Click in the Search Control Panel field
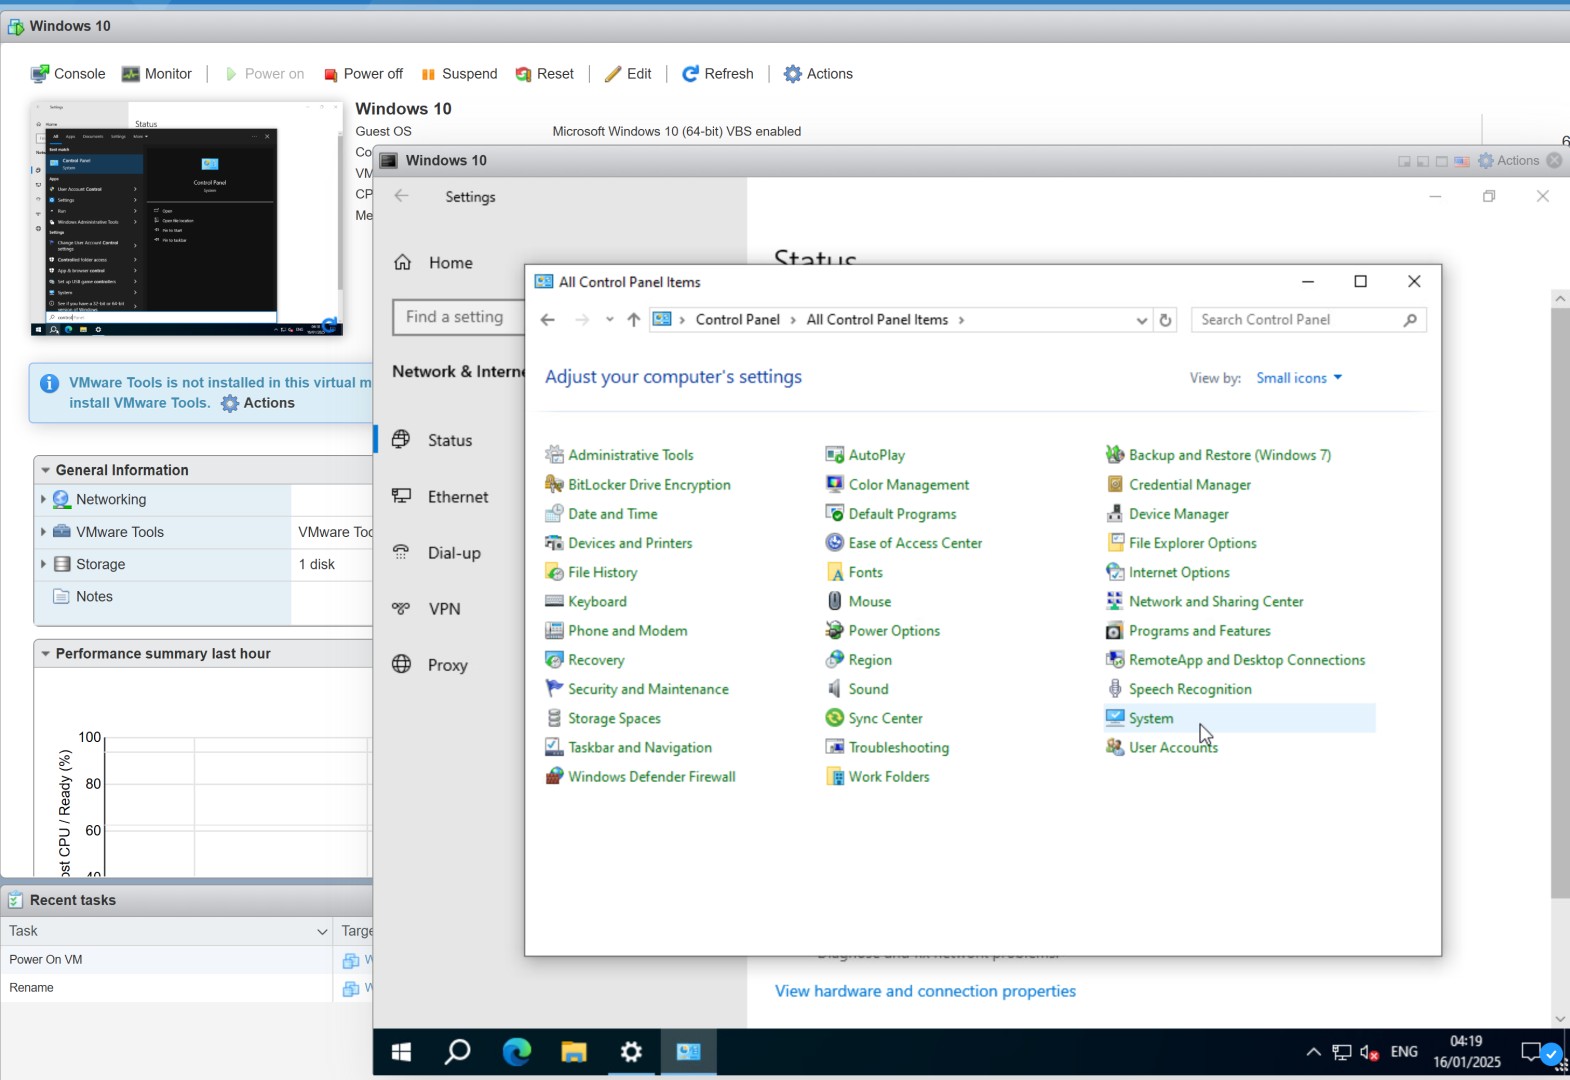Viewport: 1570px width, 1080px height. tap(1308, 320)
